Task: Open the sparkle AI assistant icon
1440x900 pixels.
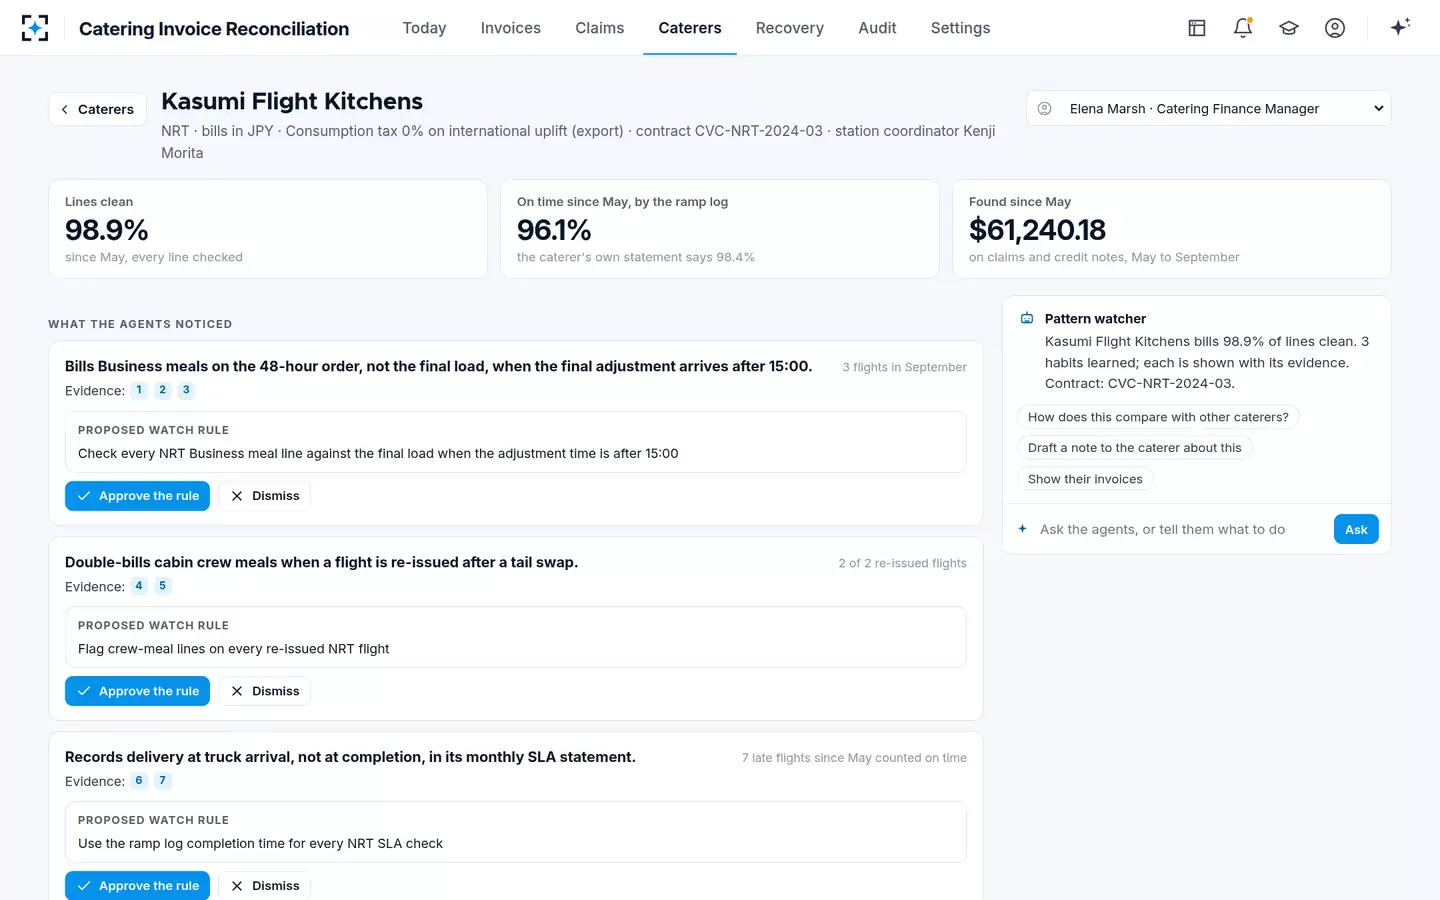Action: click(1400, 27)
